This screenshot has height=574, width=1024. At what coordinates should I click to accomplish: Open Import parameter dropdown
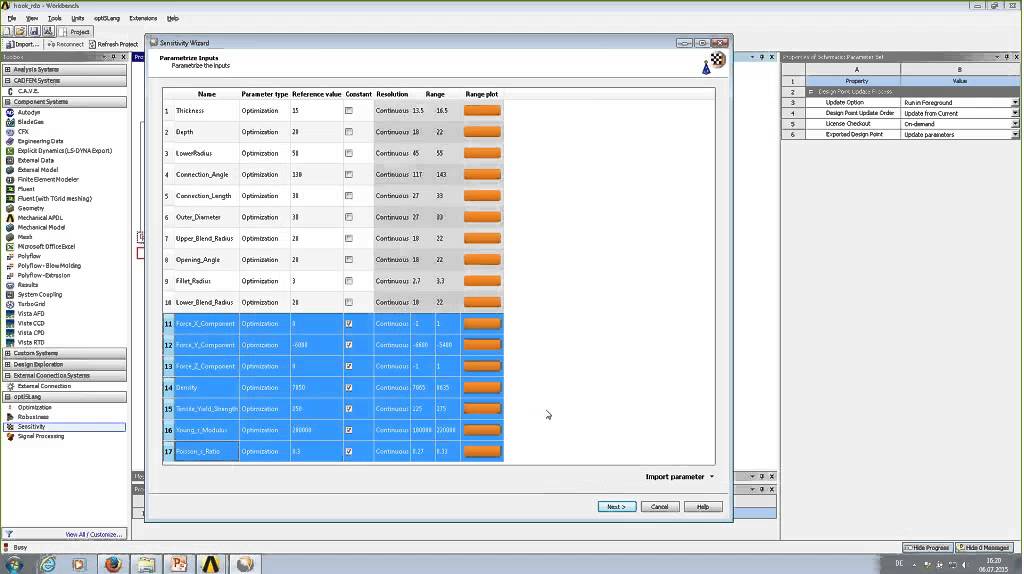(x=679, y=477)
